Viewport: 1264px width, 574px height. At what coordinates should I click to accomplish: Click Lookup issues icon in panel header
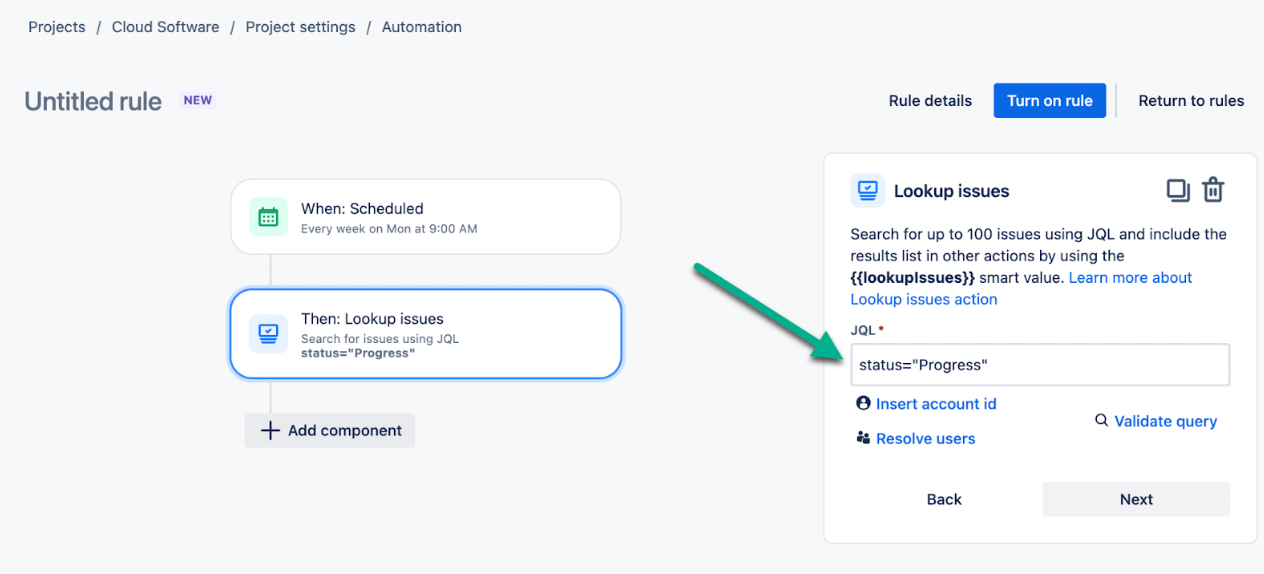click(867, 190)
